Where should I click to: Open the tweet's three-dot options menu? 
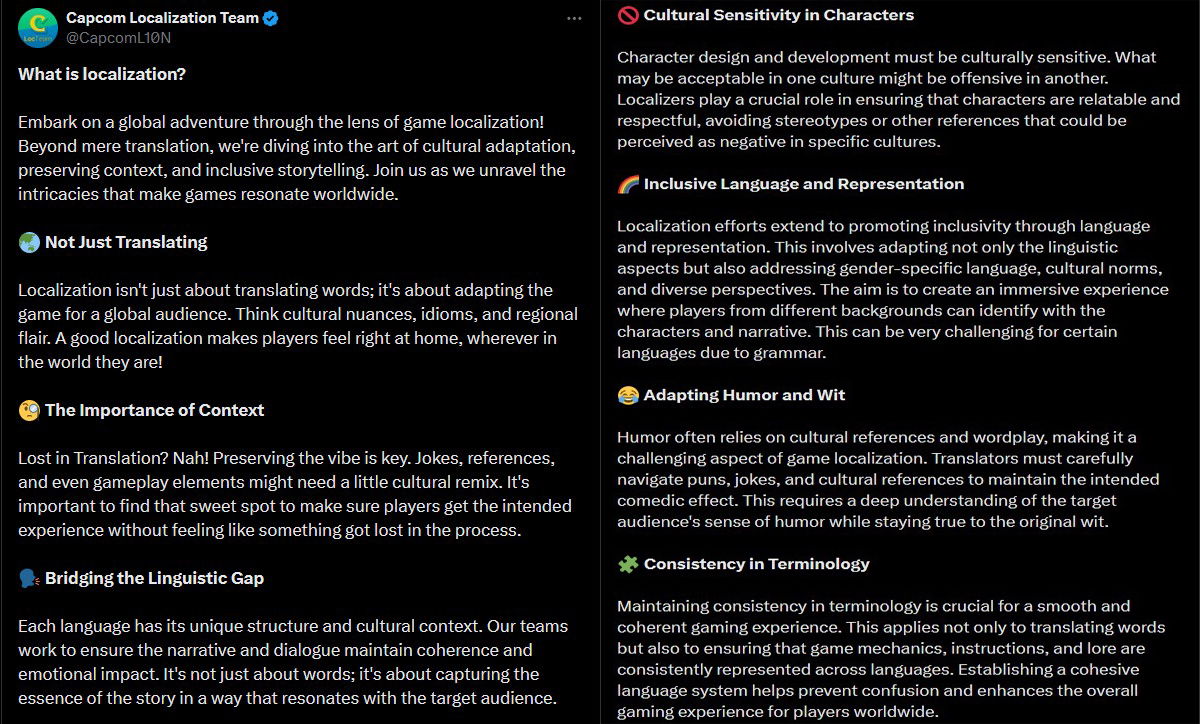click(574, 18)
